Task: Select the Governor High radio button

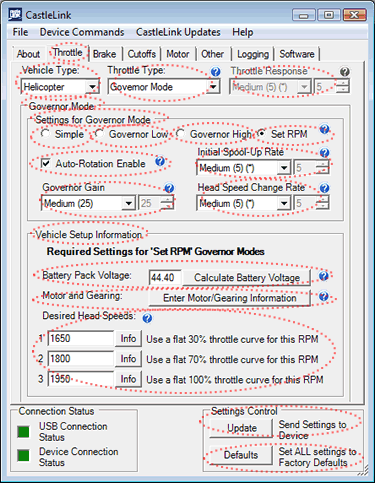Action: click(x=180, y=134)
